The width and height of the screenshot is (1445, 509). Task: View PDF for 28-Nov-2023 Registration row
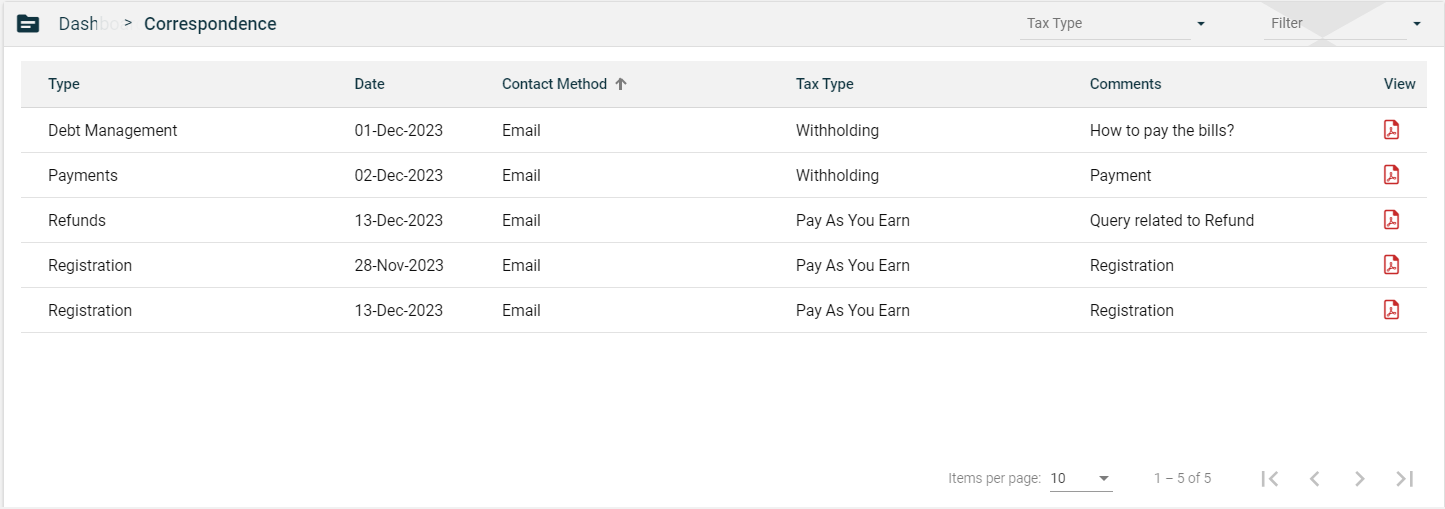tap(1391, 265)
